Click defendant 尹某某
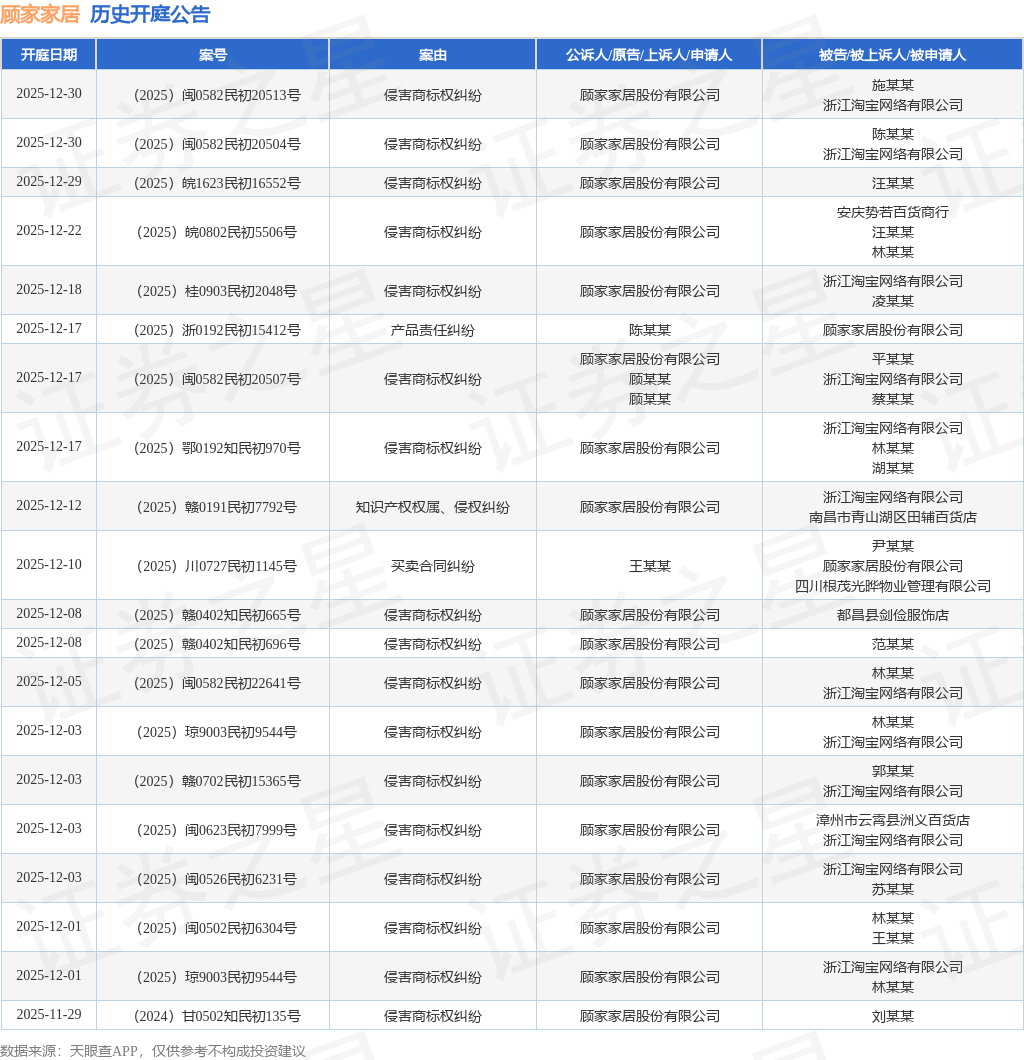 pos(892,546)
